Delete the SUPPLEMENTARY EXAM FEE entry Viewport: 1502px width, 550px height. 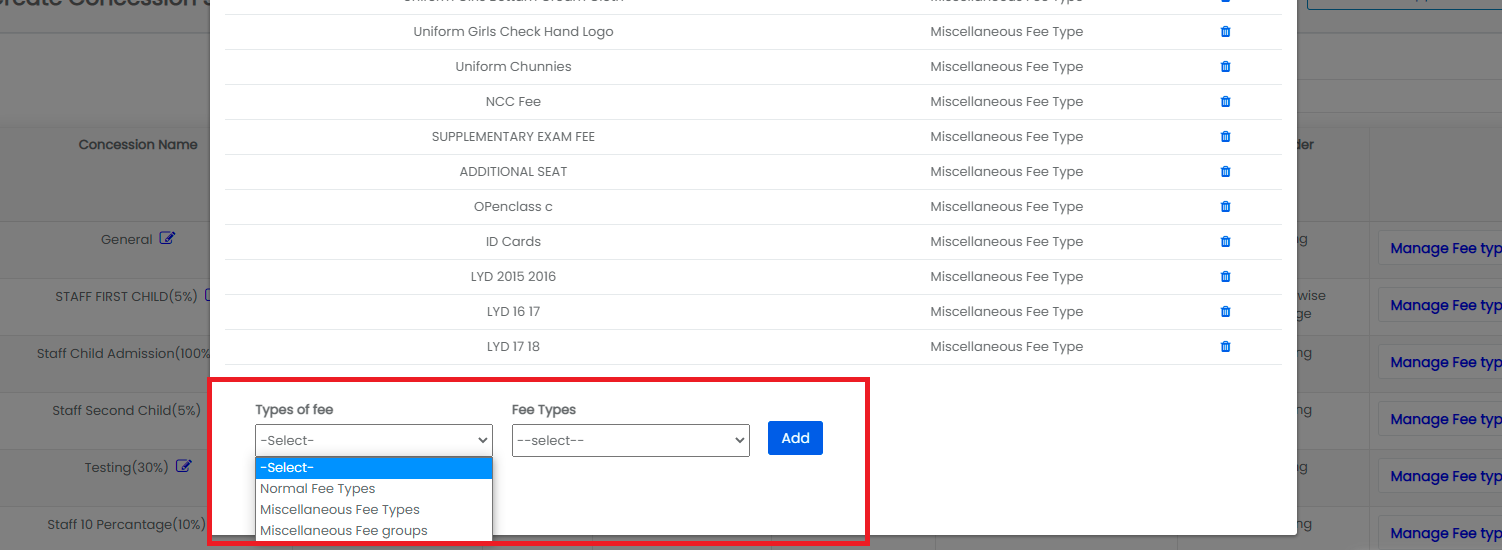click(1225, 137)
